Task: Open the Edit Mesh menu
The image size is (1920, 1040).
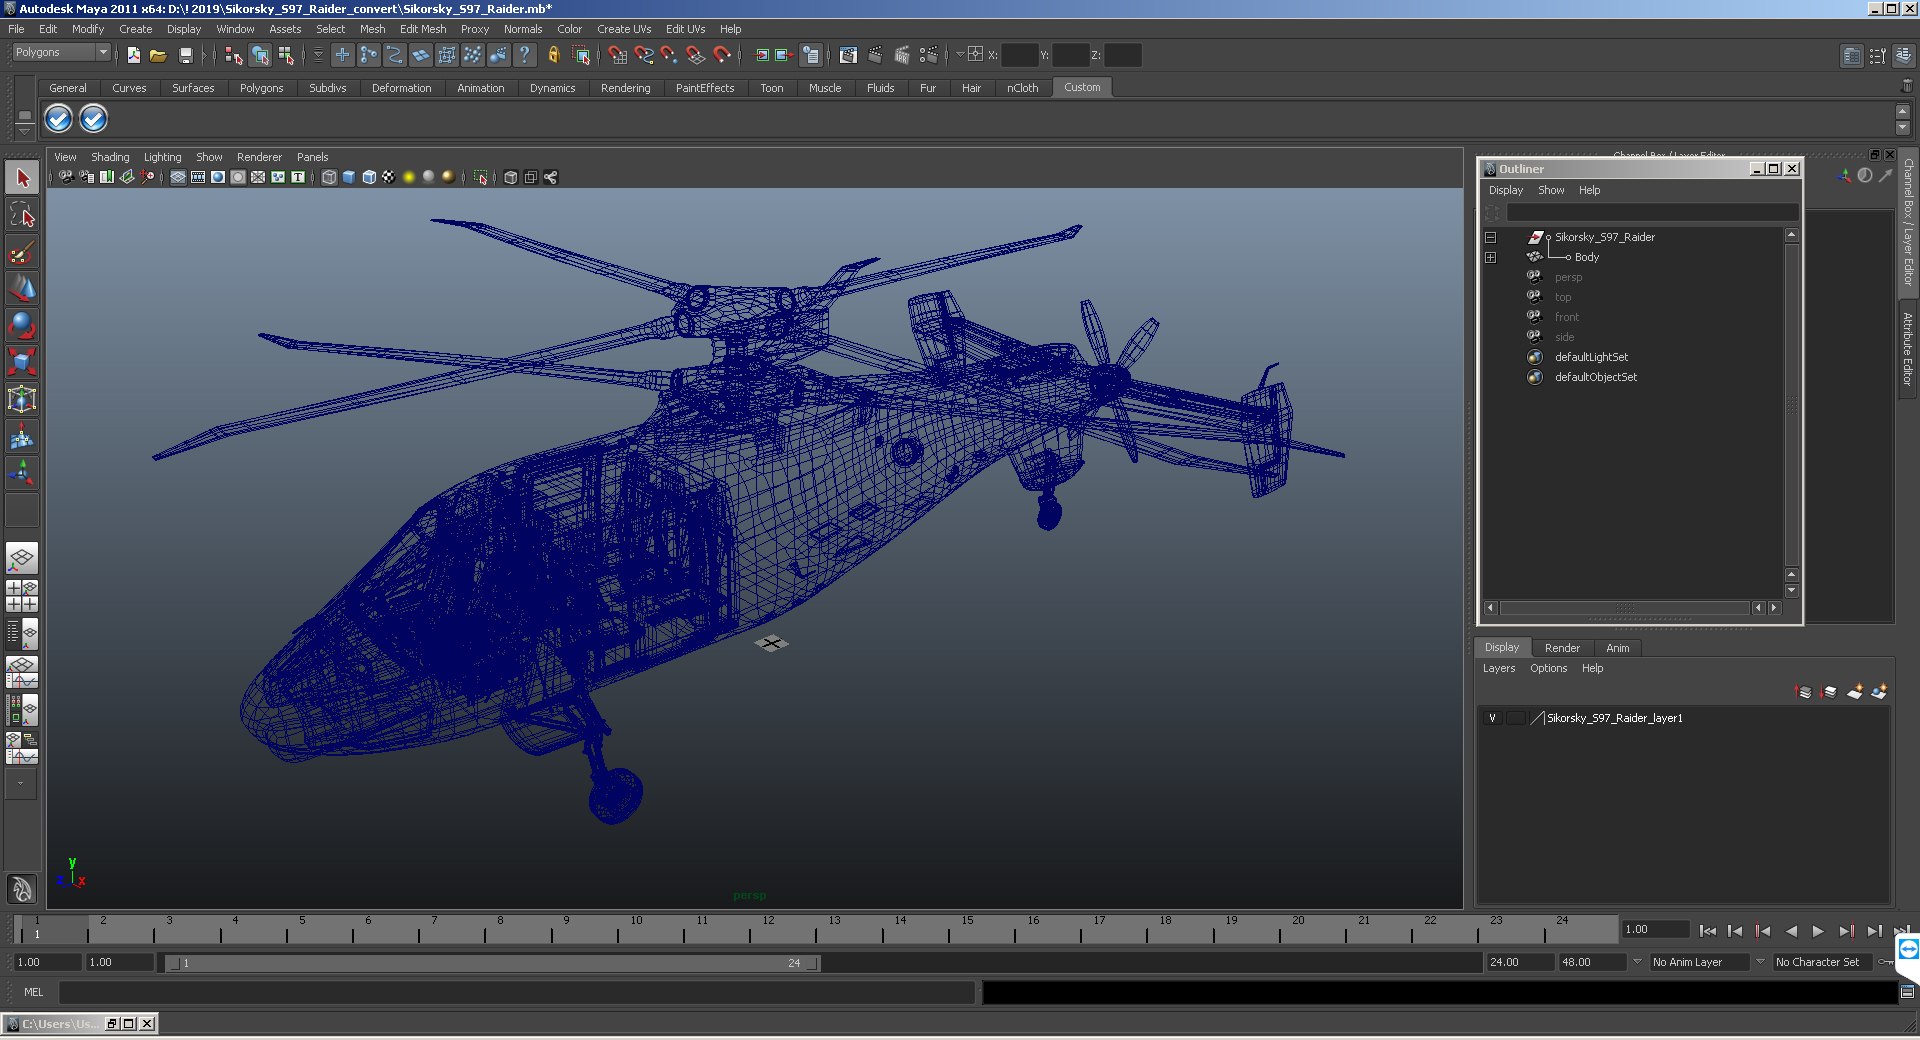Action: [x=423, y=29]
